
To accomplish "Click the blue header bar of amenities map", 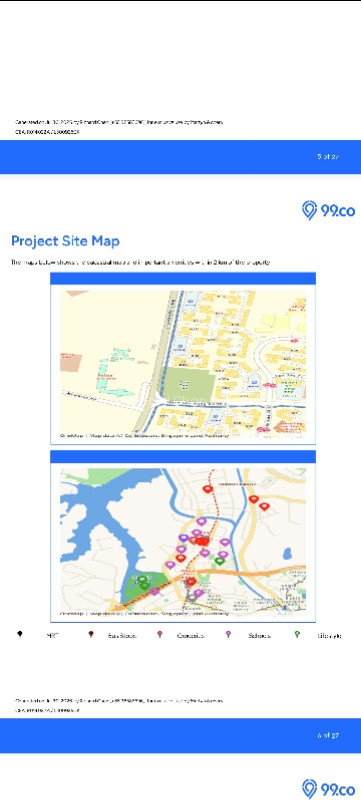I will click(x=183, y=456).
